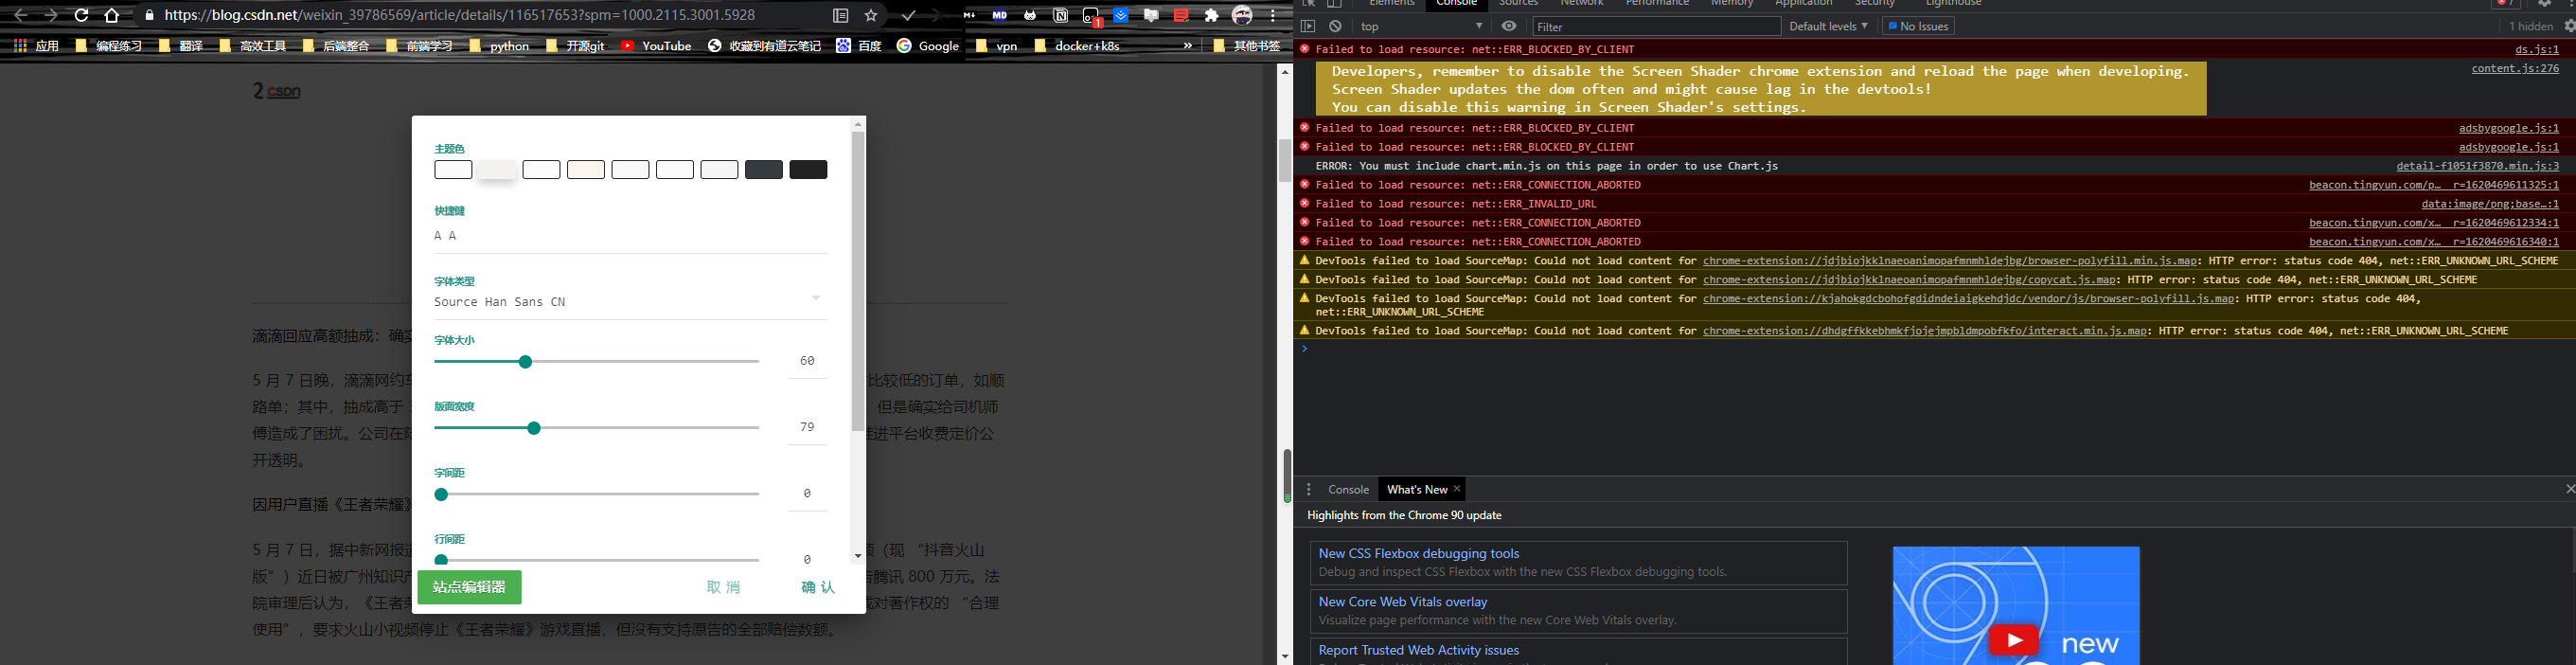Open the 其他书签 folder
Image resolution: width=2576 pixels, height=665 pixels.
click(x=1246, y=46)
